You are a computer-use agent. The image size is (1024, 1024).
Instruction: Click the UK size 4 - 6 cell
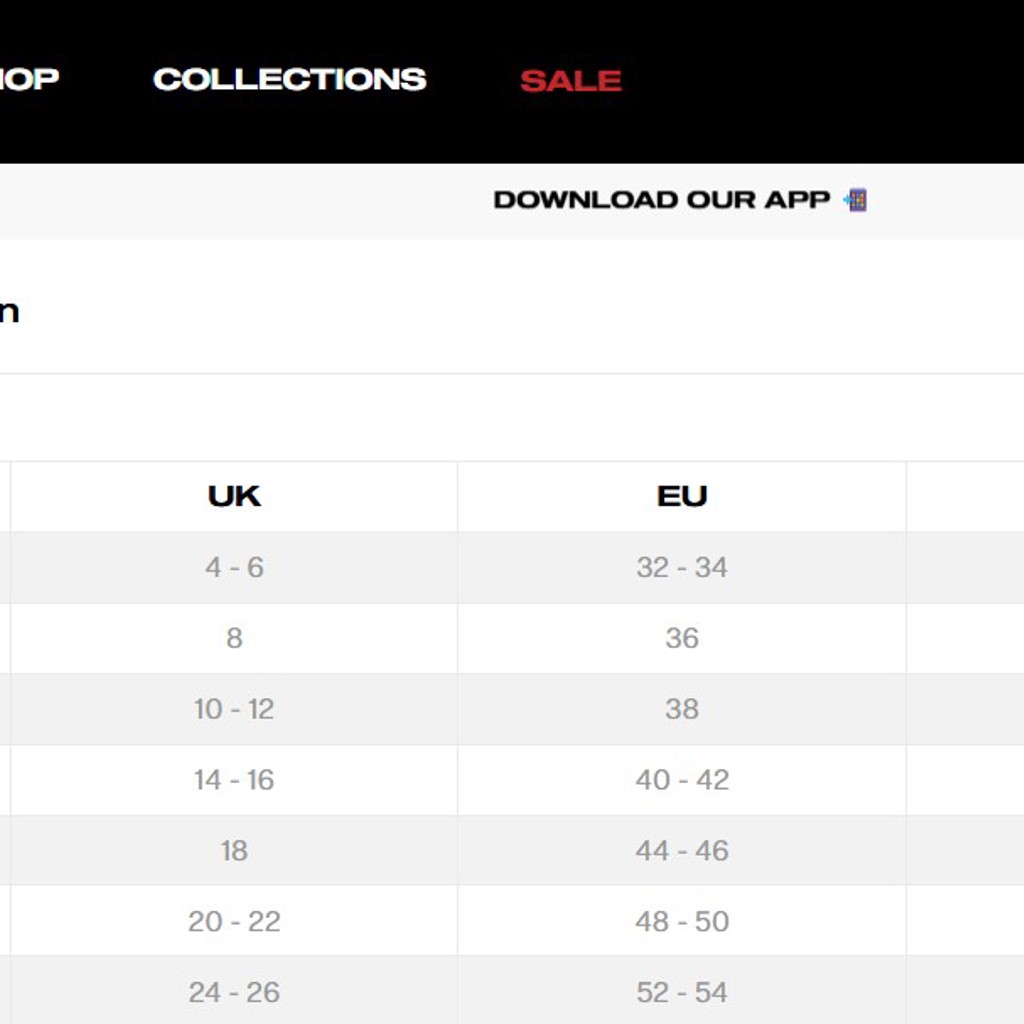tap(234, 568)
